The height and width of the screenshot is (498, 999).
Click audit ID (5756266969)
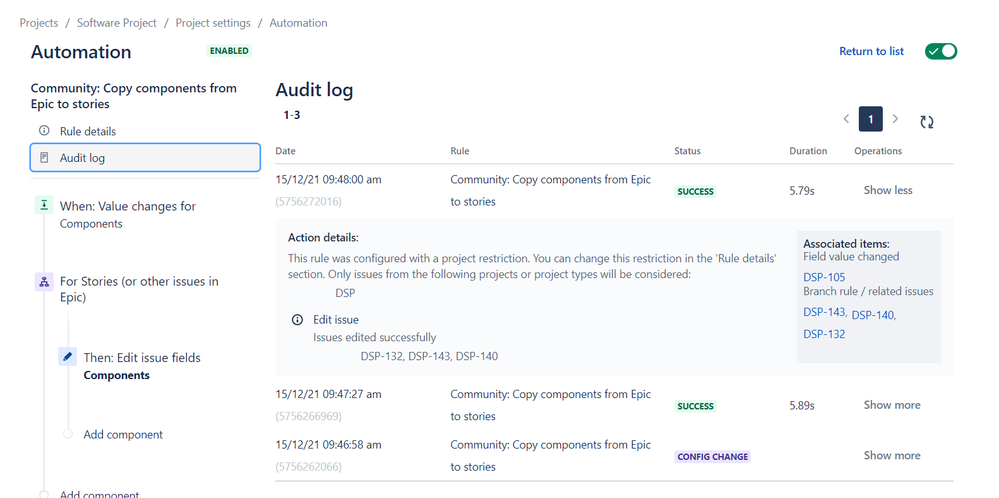click(308, 416)
